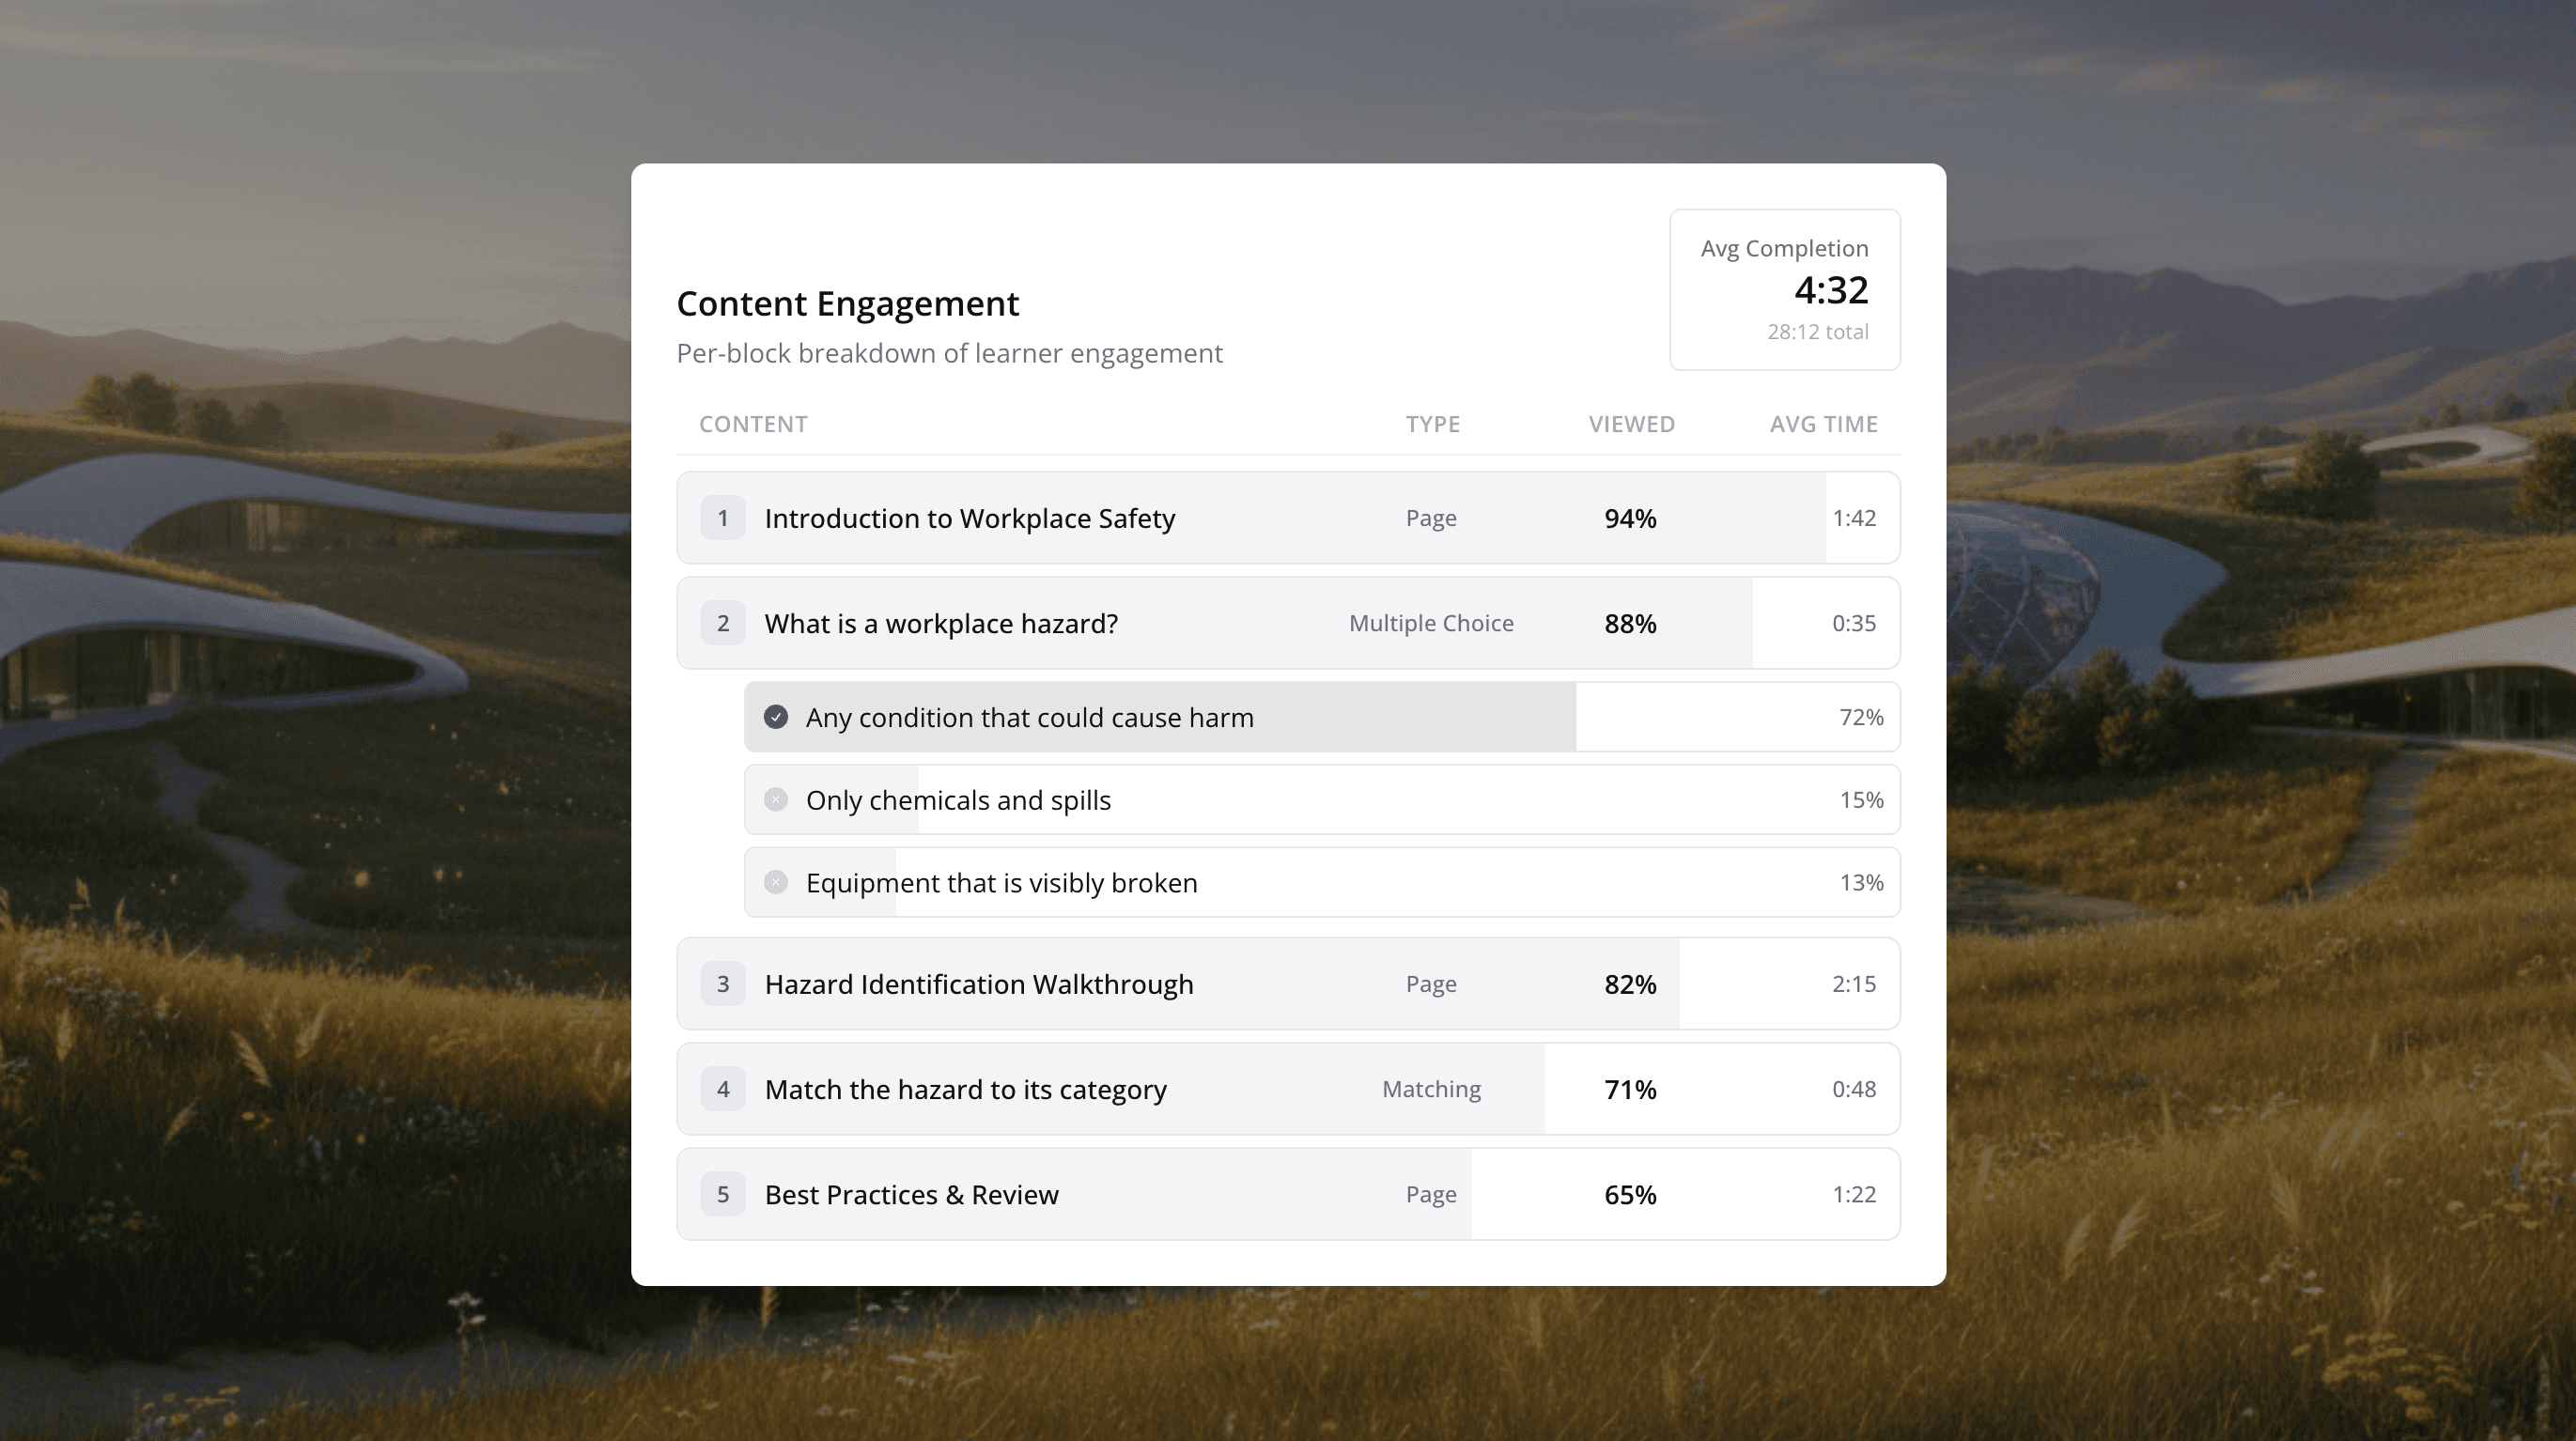Click the badge numbered 5 beside Best Practices & Review

722,1194
